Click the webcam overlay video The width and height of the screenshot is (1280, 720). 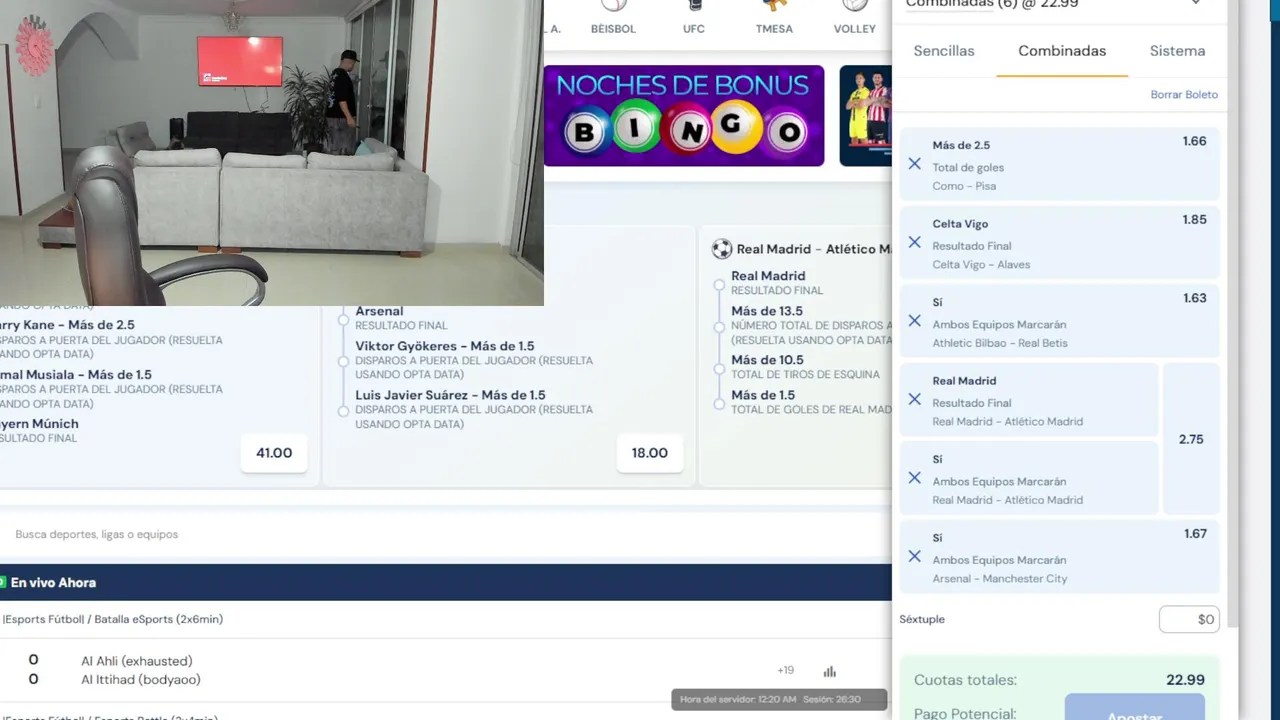[271, 152]
